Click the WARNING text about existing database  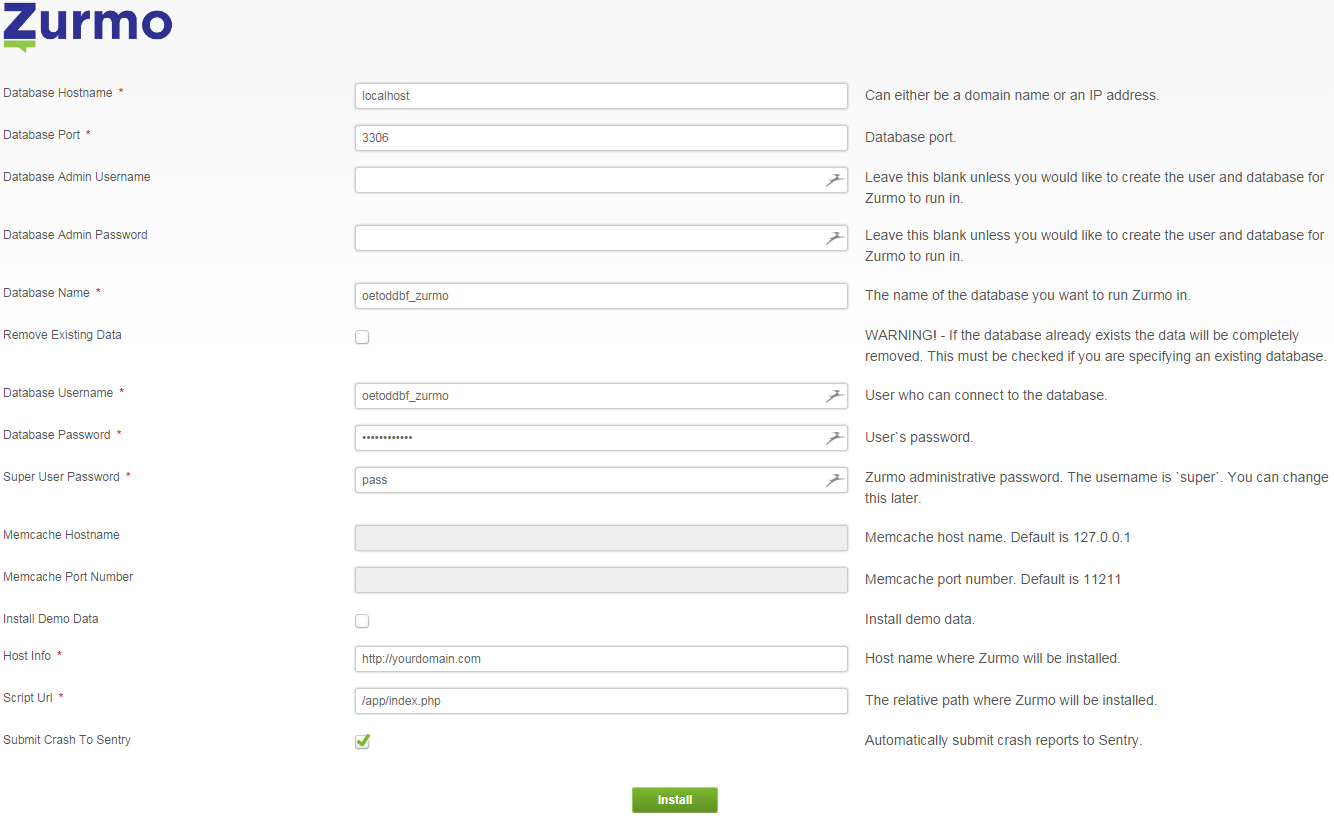click(1096, 346)
